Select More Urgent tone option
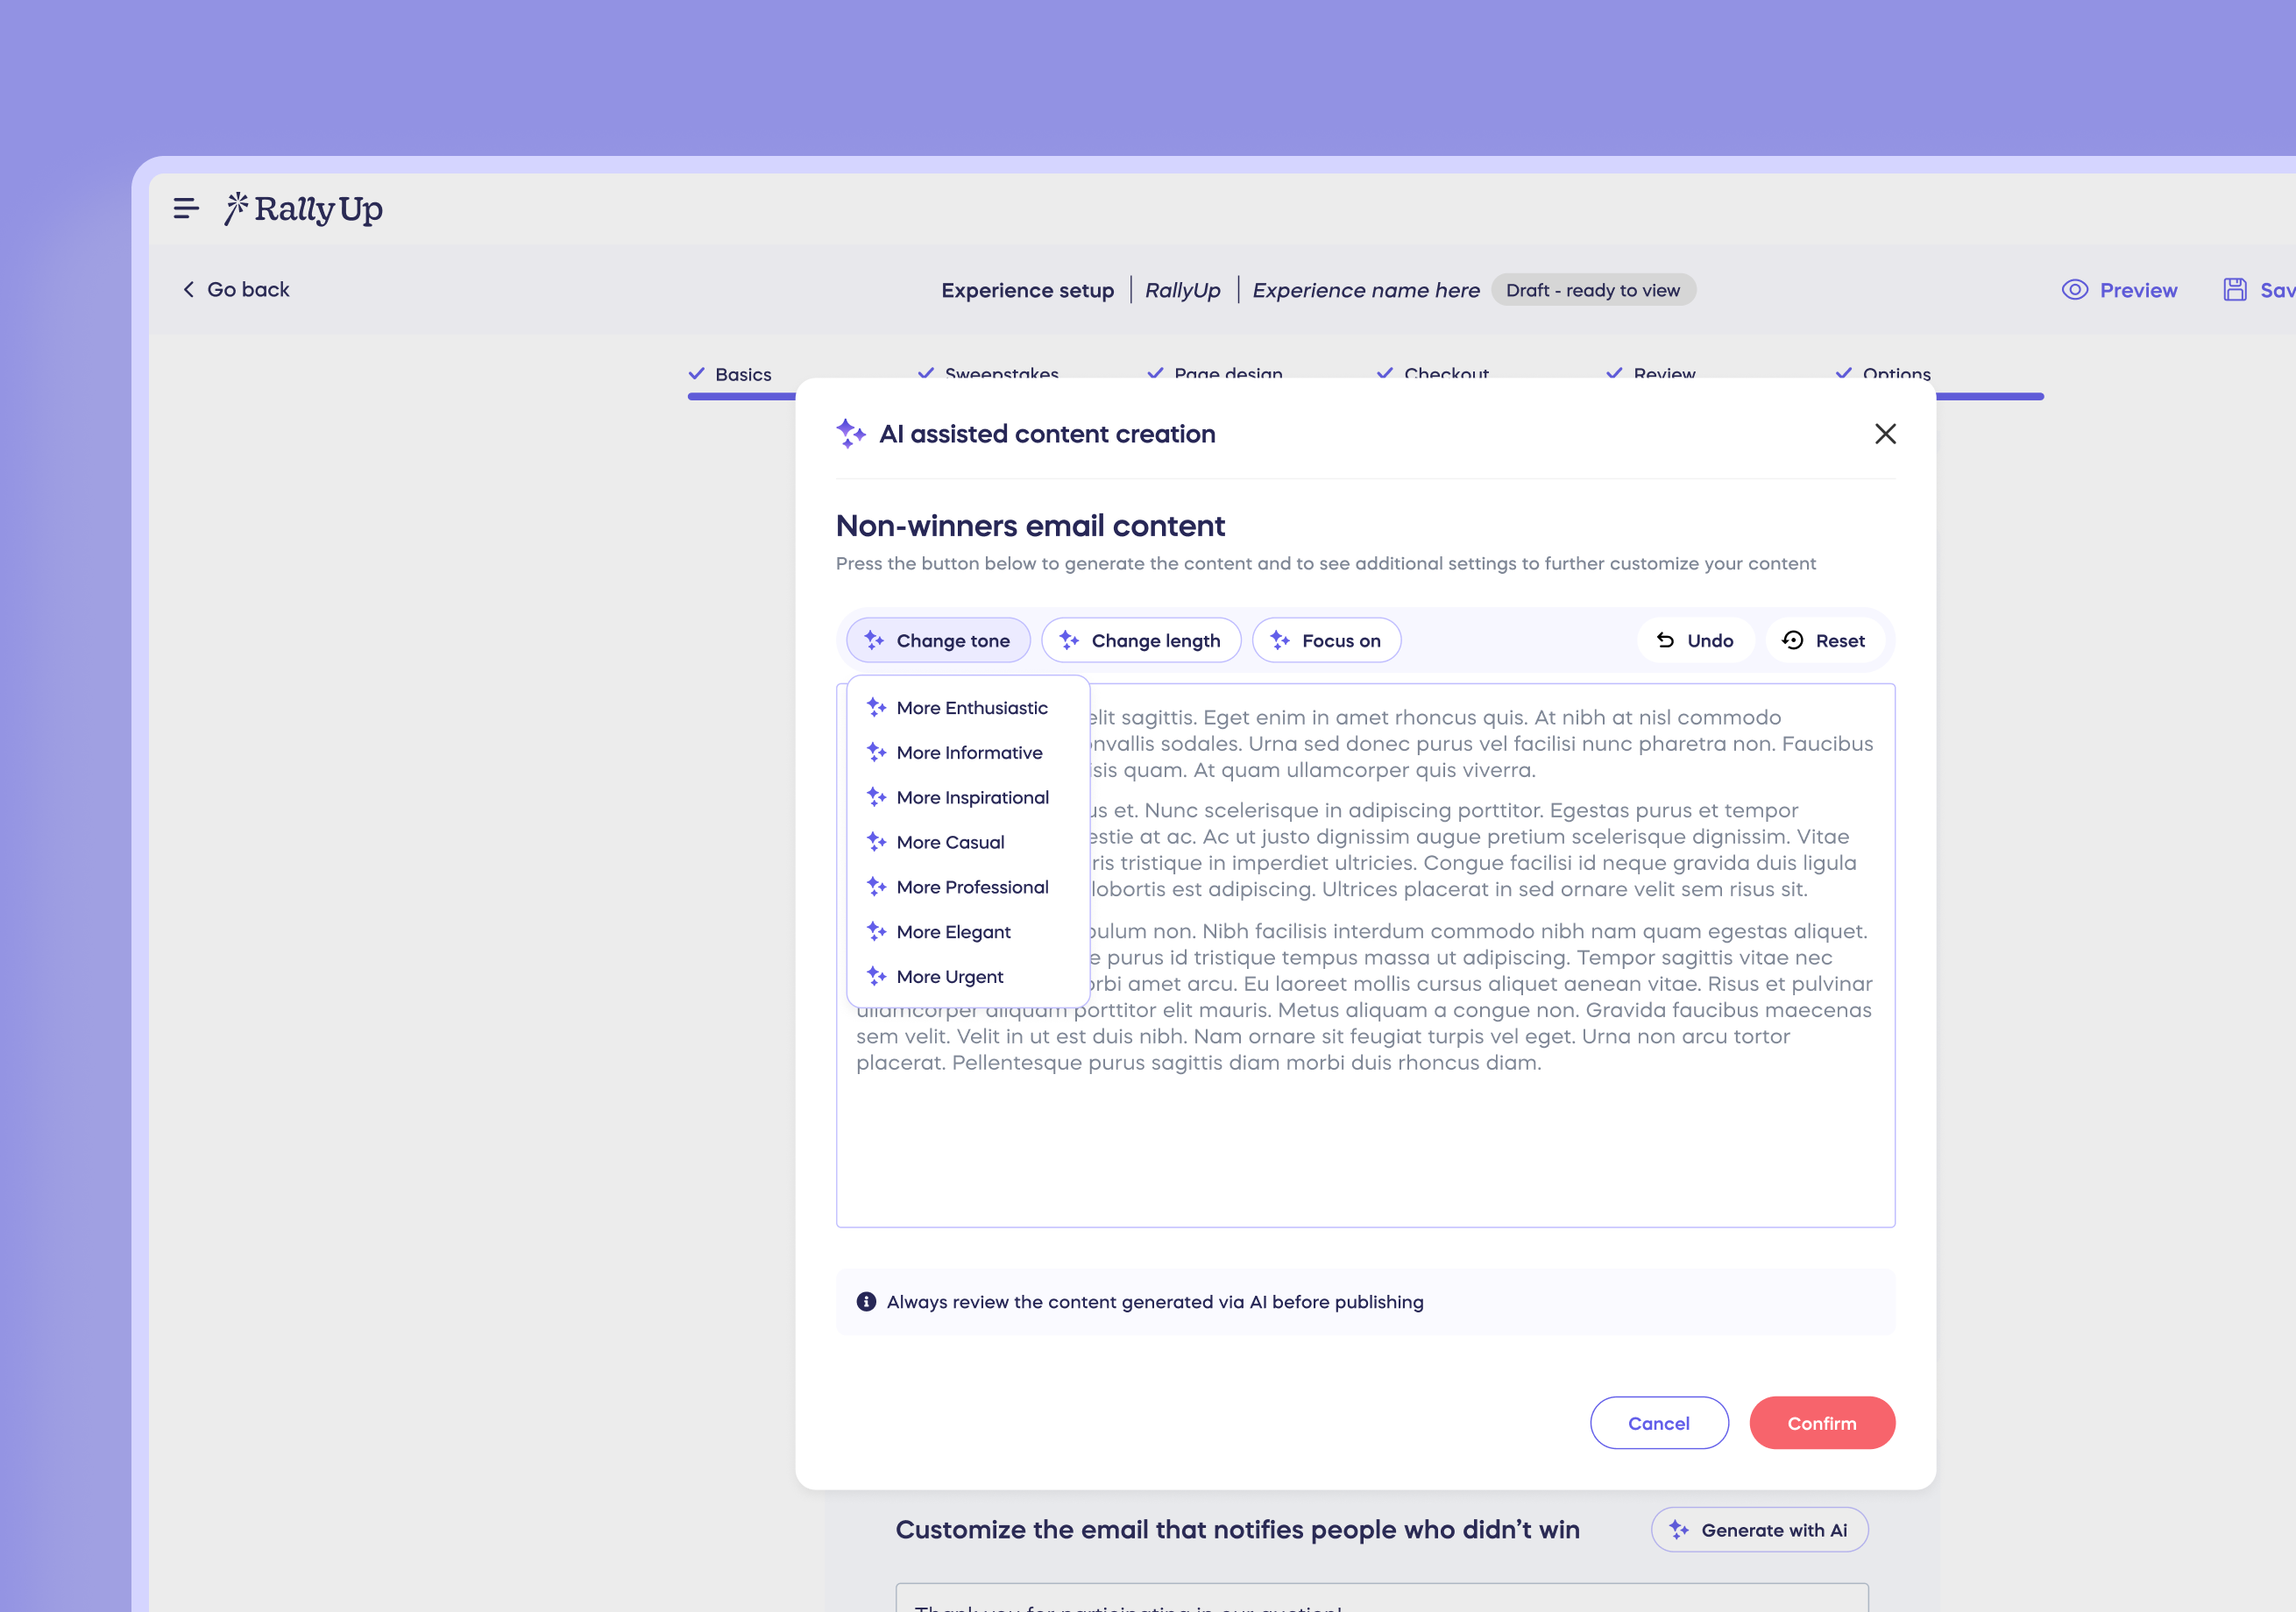 coord(967,977)
